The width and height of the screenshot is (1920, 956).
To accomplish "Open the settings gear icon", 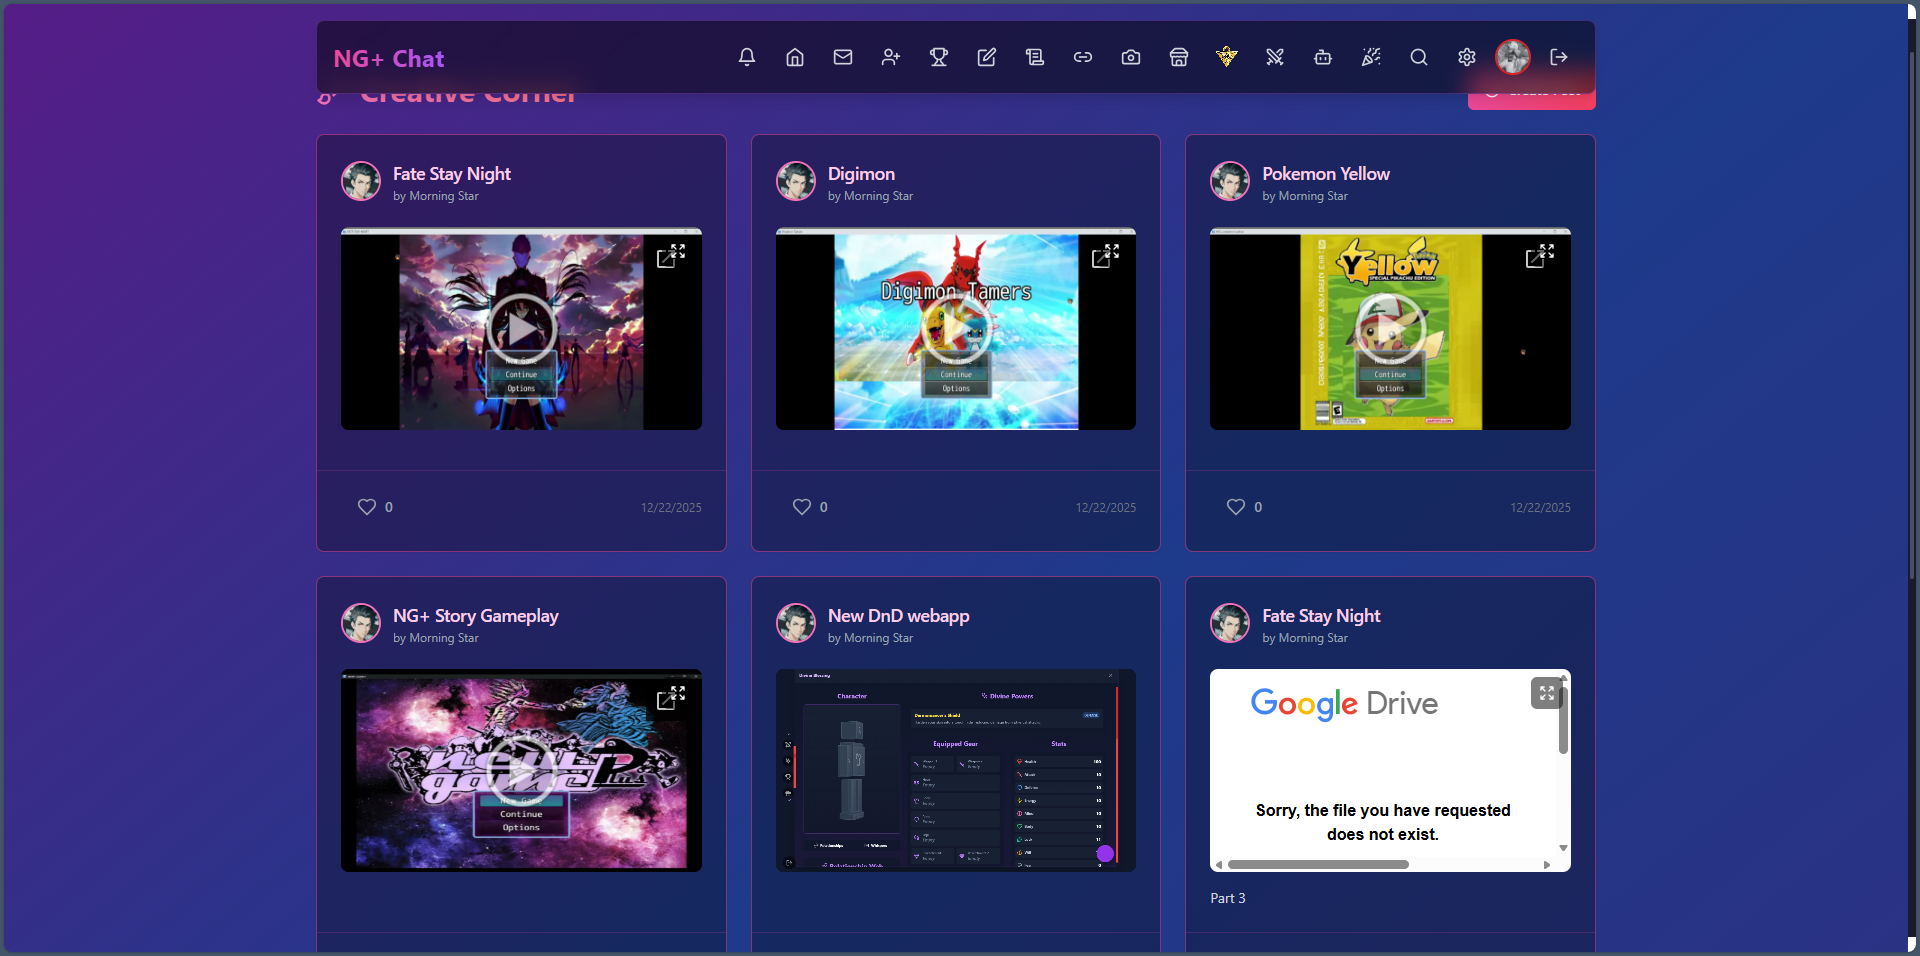I will coord(1467,57).
